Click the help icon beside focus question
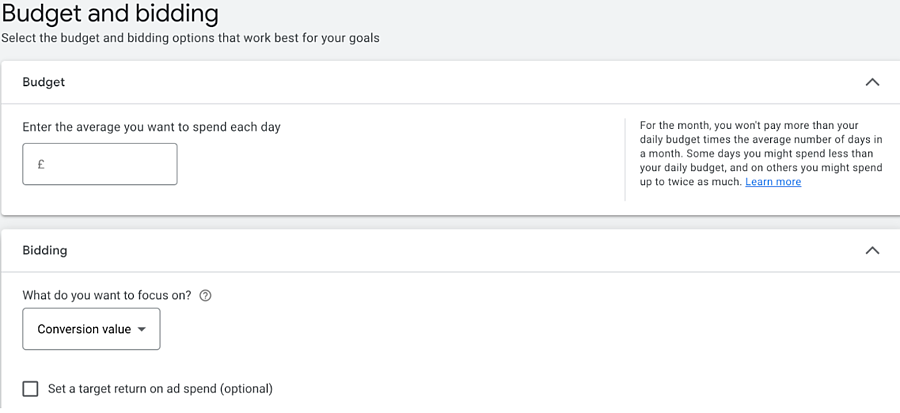 (206, 296)
